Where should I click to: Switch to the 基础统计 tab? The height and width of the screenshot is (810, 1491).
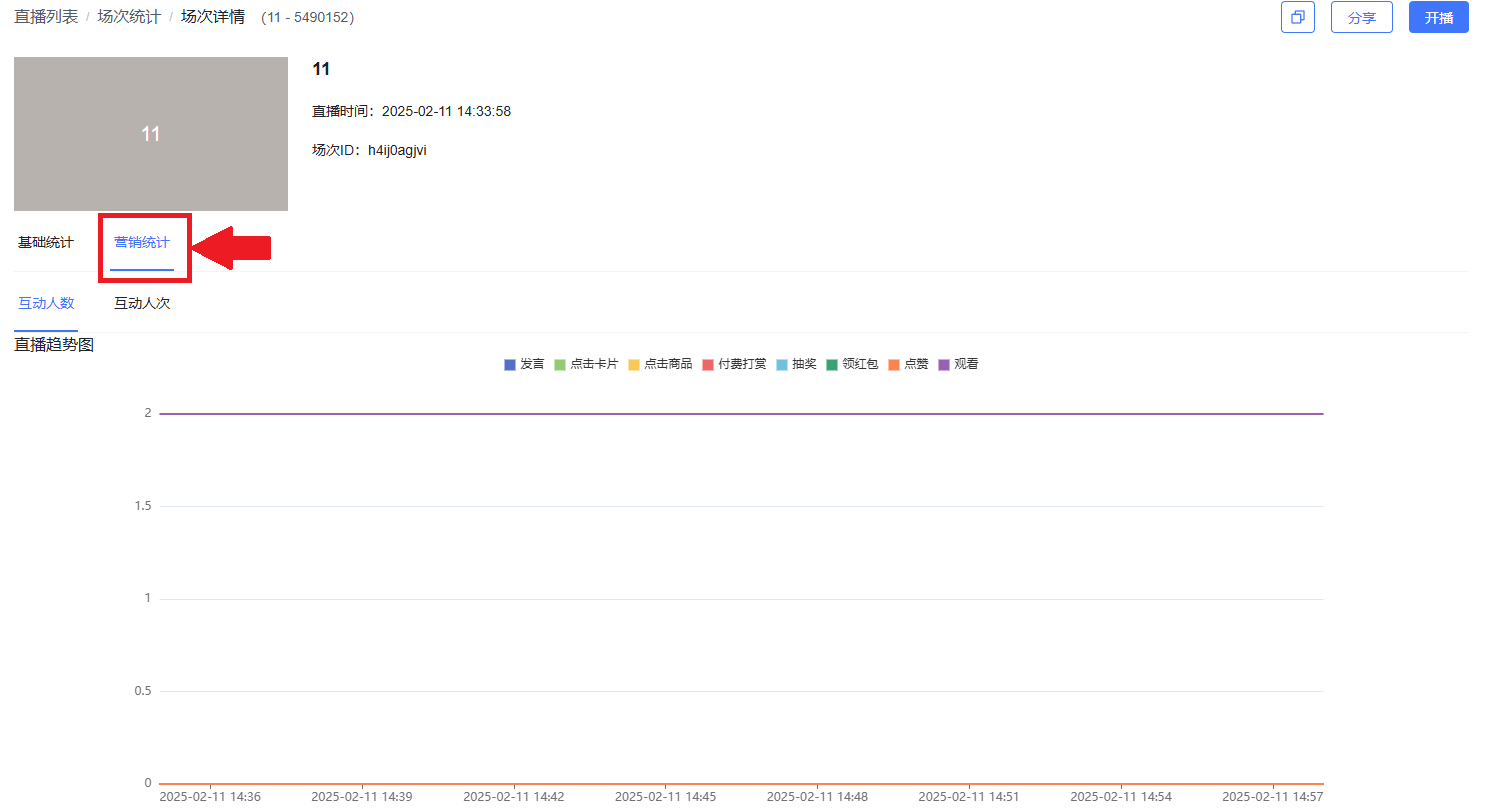tap(46, 243)
